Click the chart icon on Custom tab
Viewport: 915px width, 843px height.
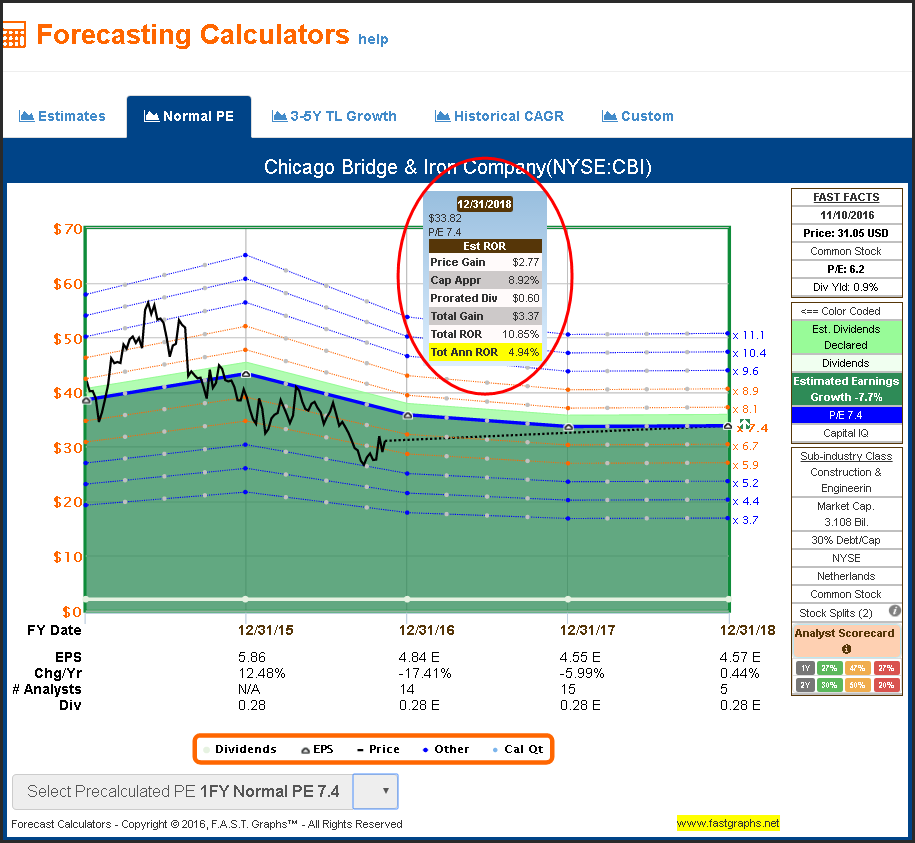click(609, 116)
